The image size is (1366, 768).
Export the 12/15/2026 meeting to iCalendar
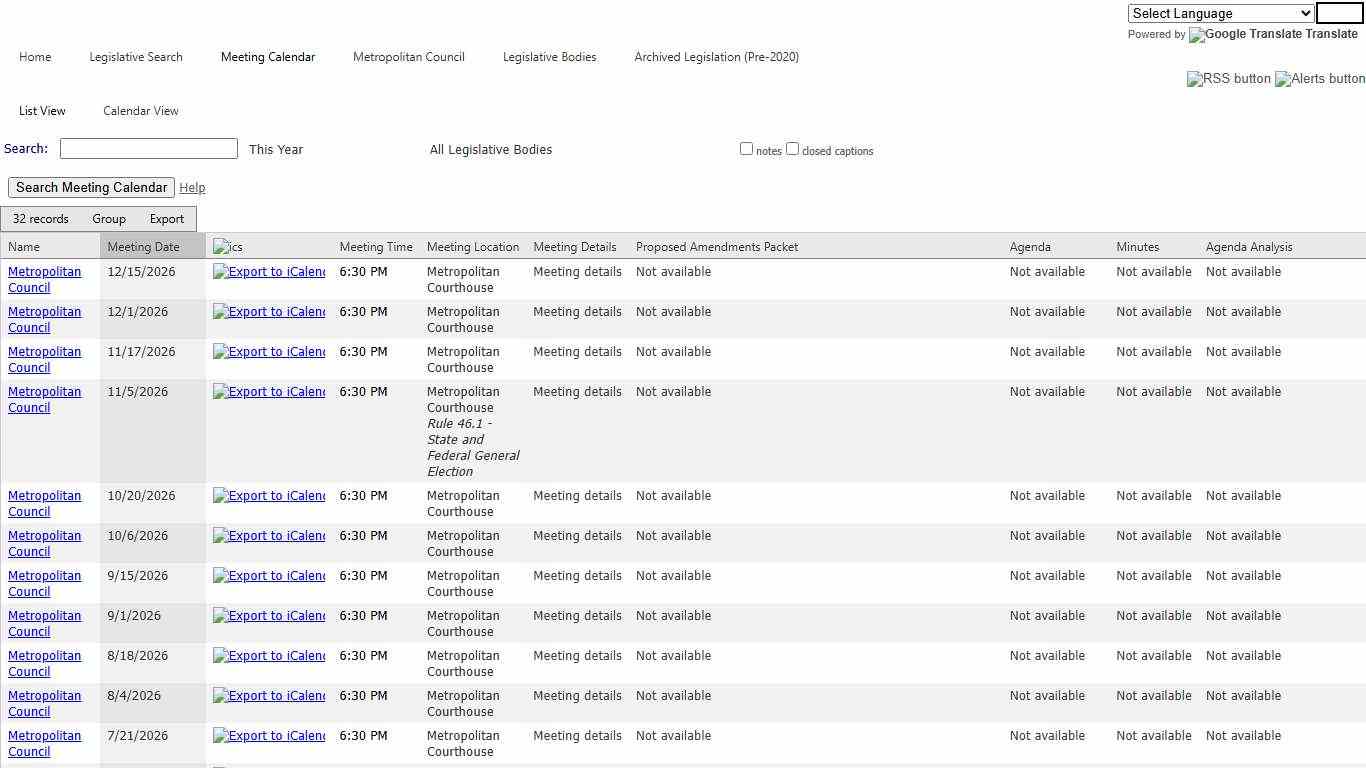(268, 271)
